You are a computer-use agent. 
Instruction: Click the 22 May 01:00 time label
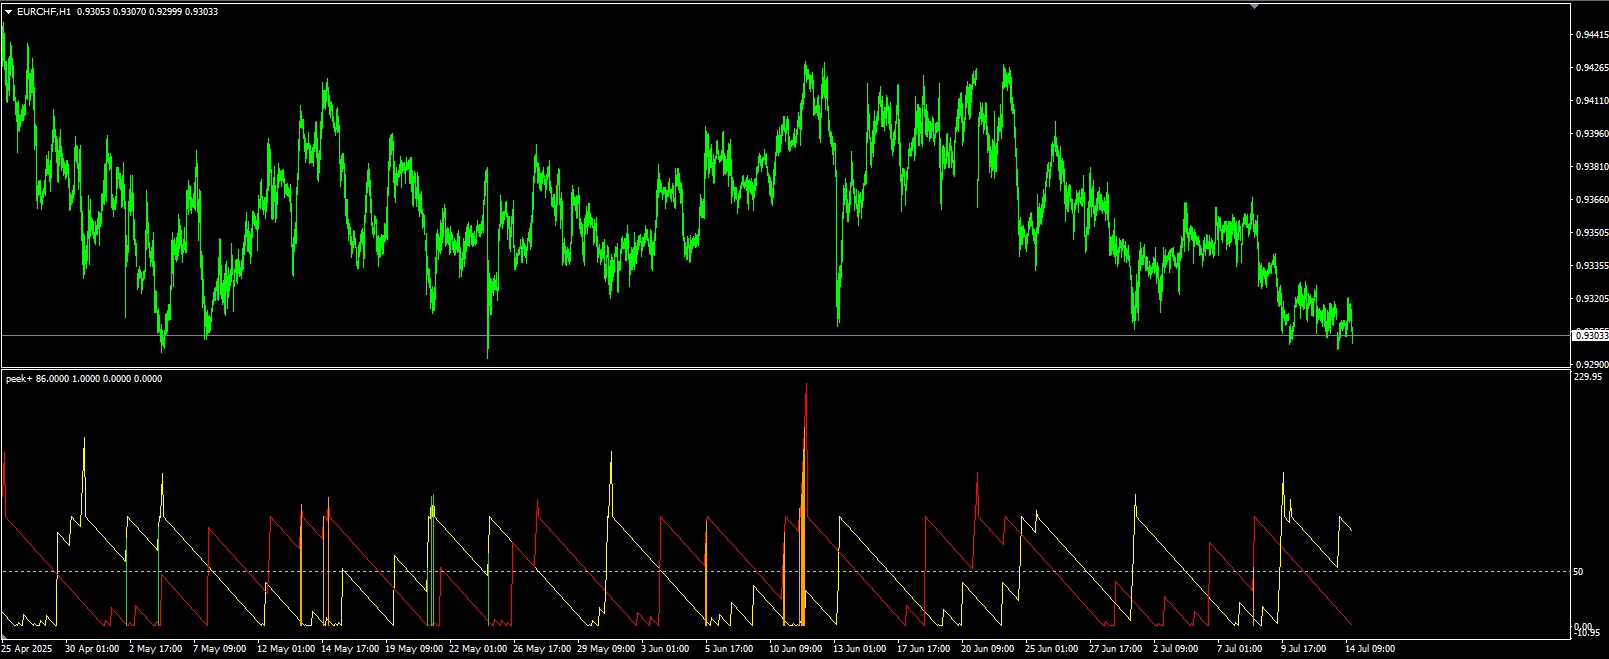pos(476,649)
